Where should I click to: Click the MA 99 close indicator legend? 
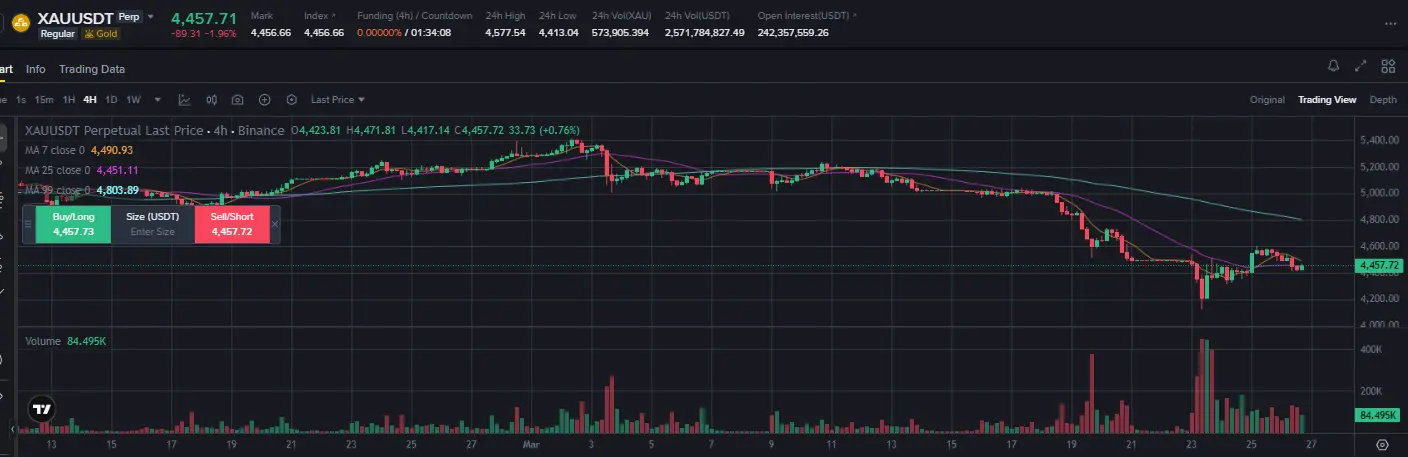[82, 190]
